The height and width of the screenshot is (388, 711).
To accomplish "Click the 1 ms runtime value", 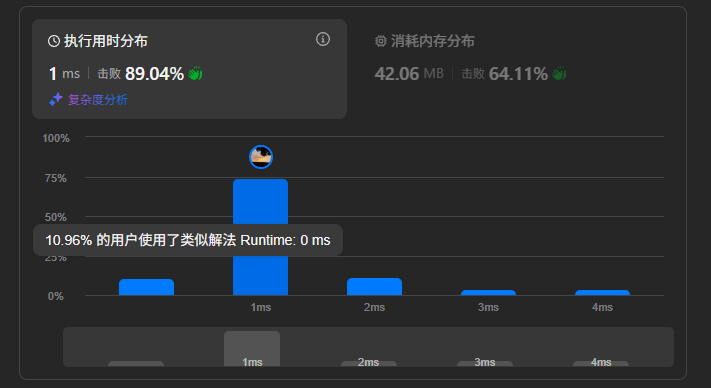I will 64,73.
